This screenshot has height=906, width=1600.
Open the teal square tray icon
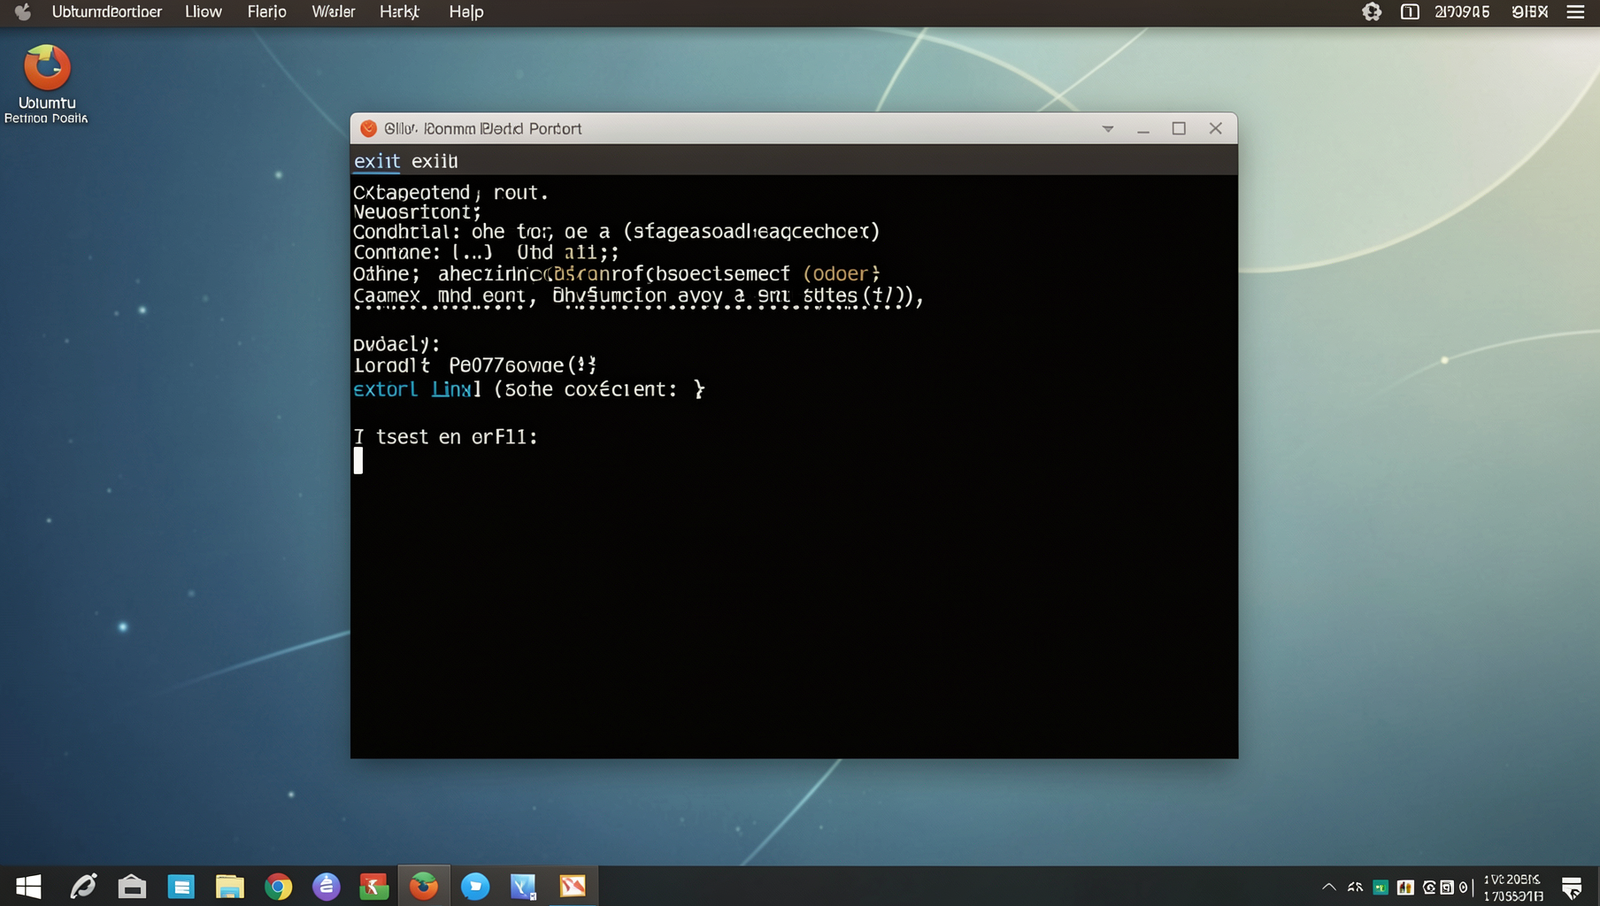click(1380, 887)
